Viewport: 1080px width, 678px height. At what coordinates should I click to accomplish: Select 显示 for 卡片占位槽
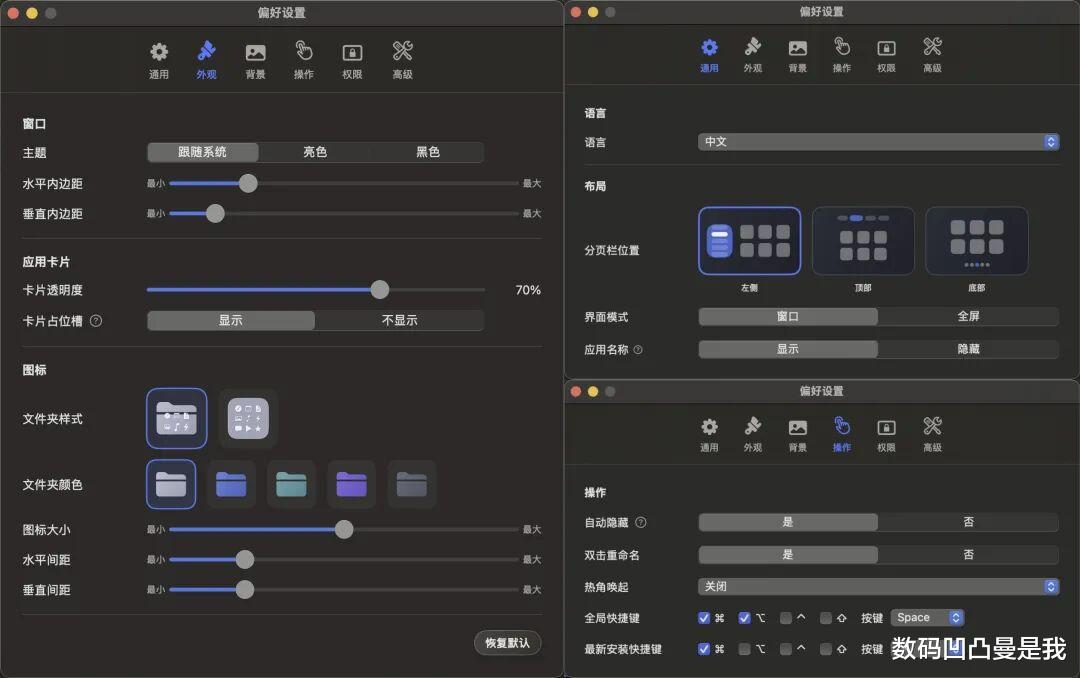(x=231, y=320)
